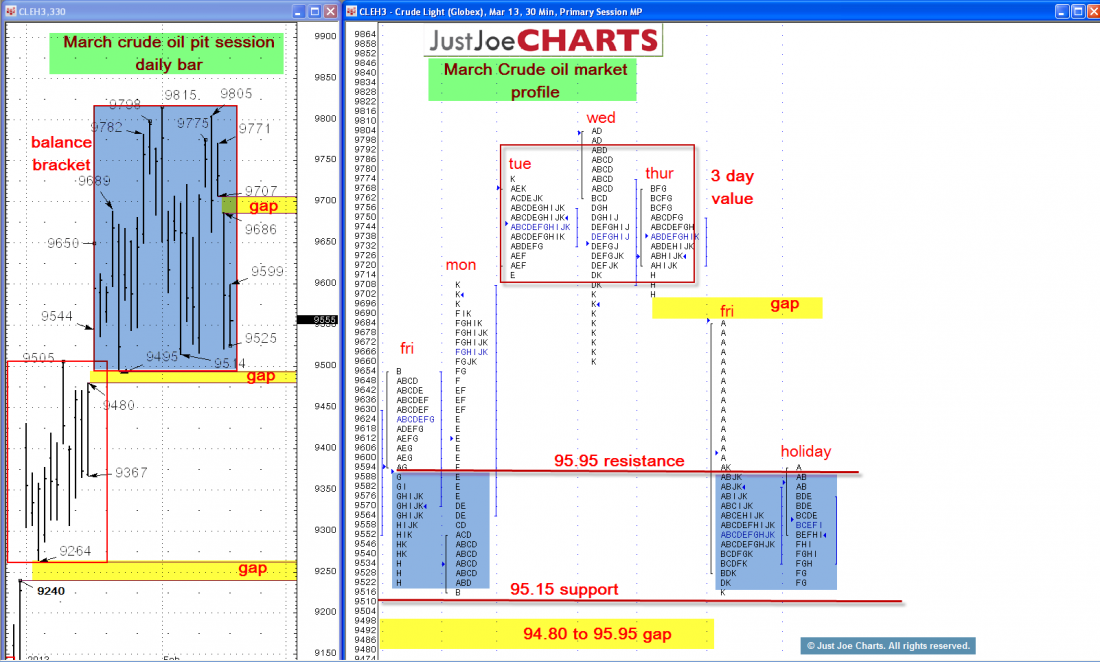Image resolution: width=1100 pixels, height=662 pixels.
Task: Click the Just Joe Charts copyright notice
Action: point(886,646)
